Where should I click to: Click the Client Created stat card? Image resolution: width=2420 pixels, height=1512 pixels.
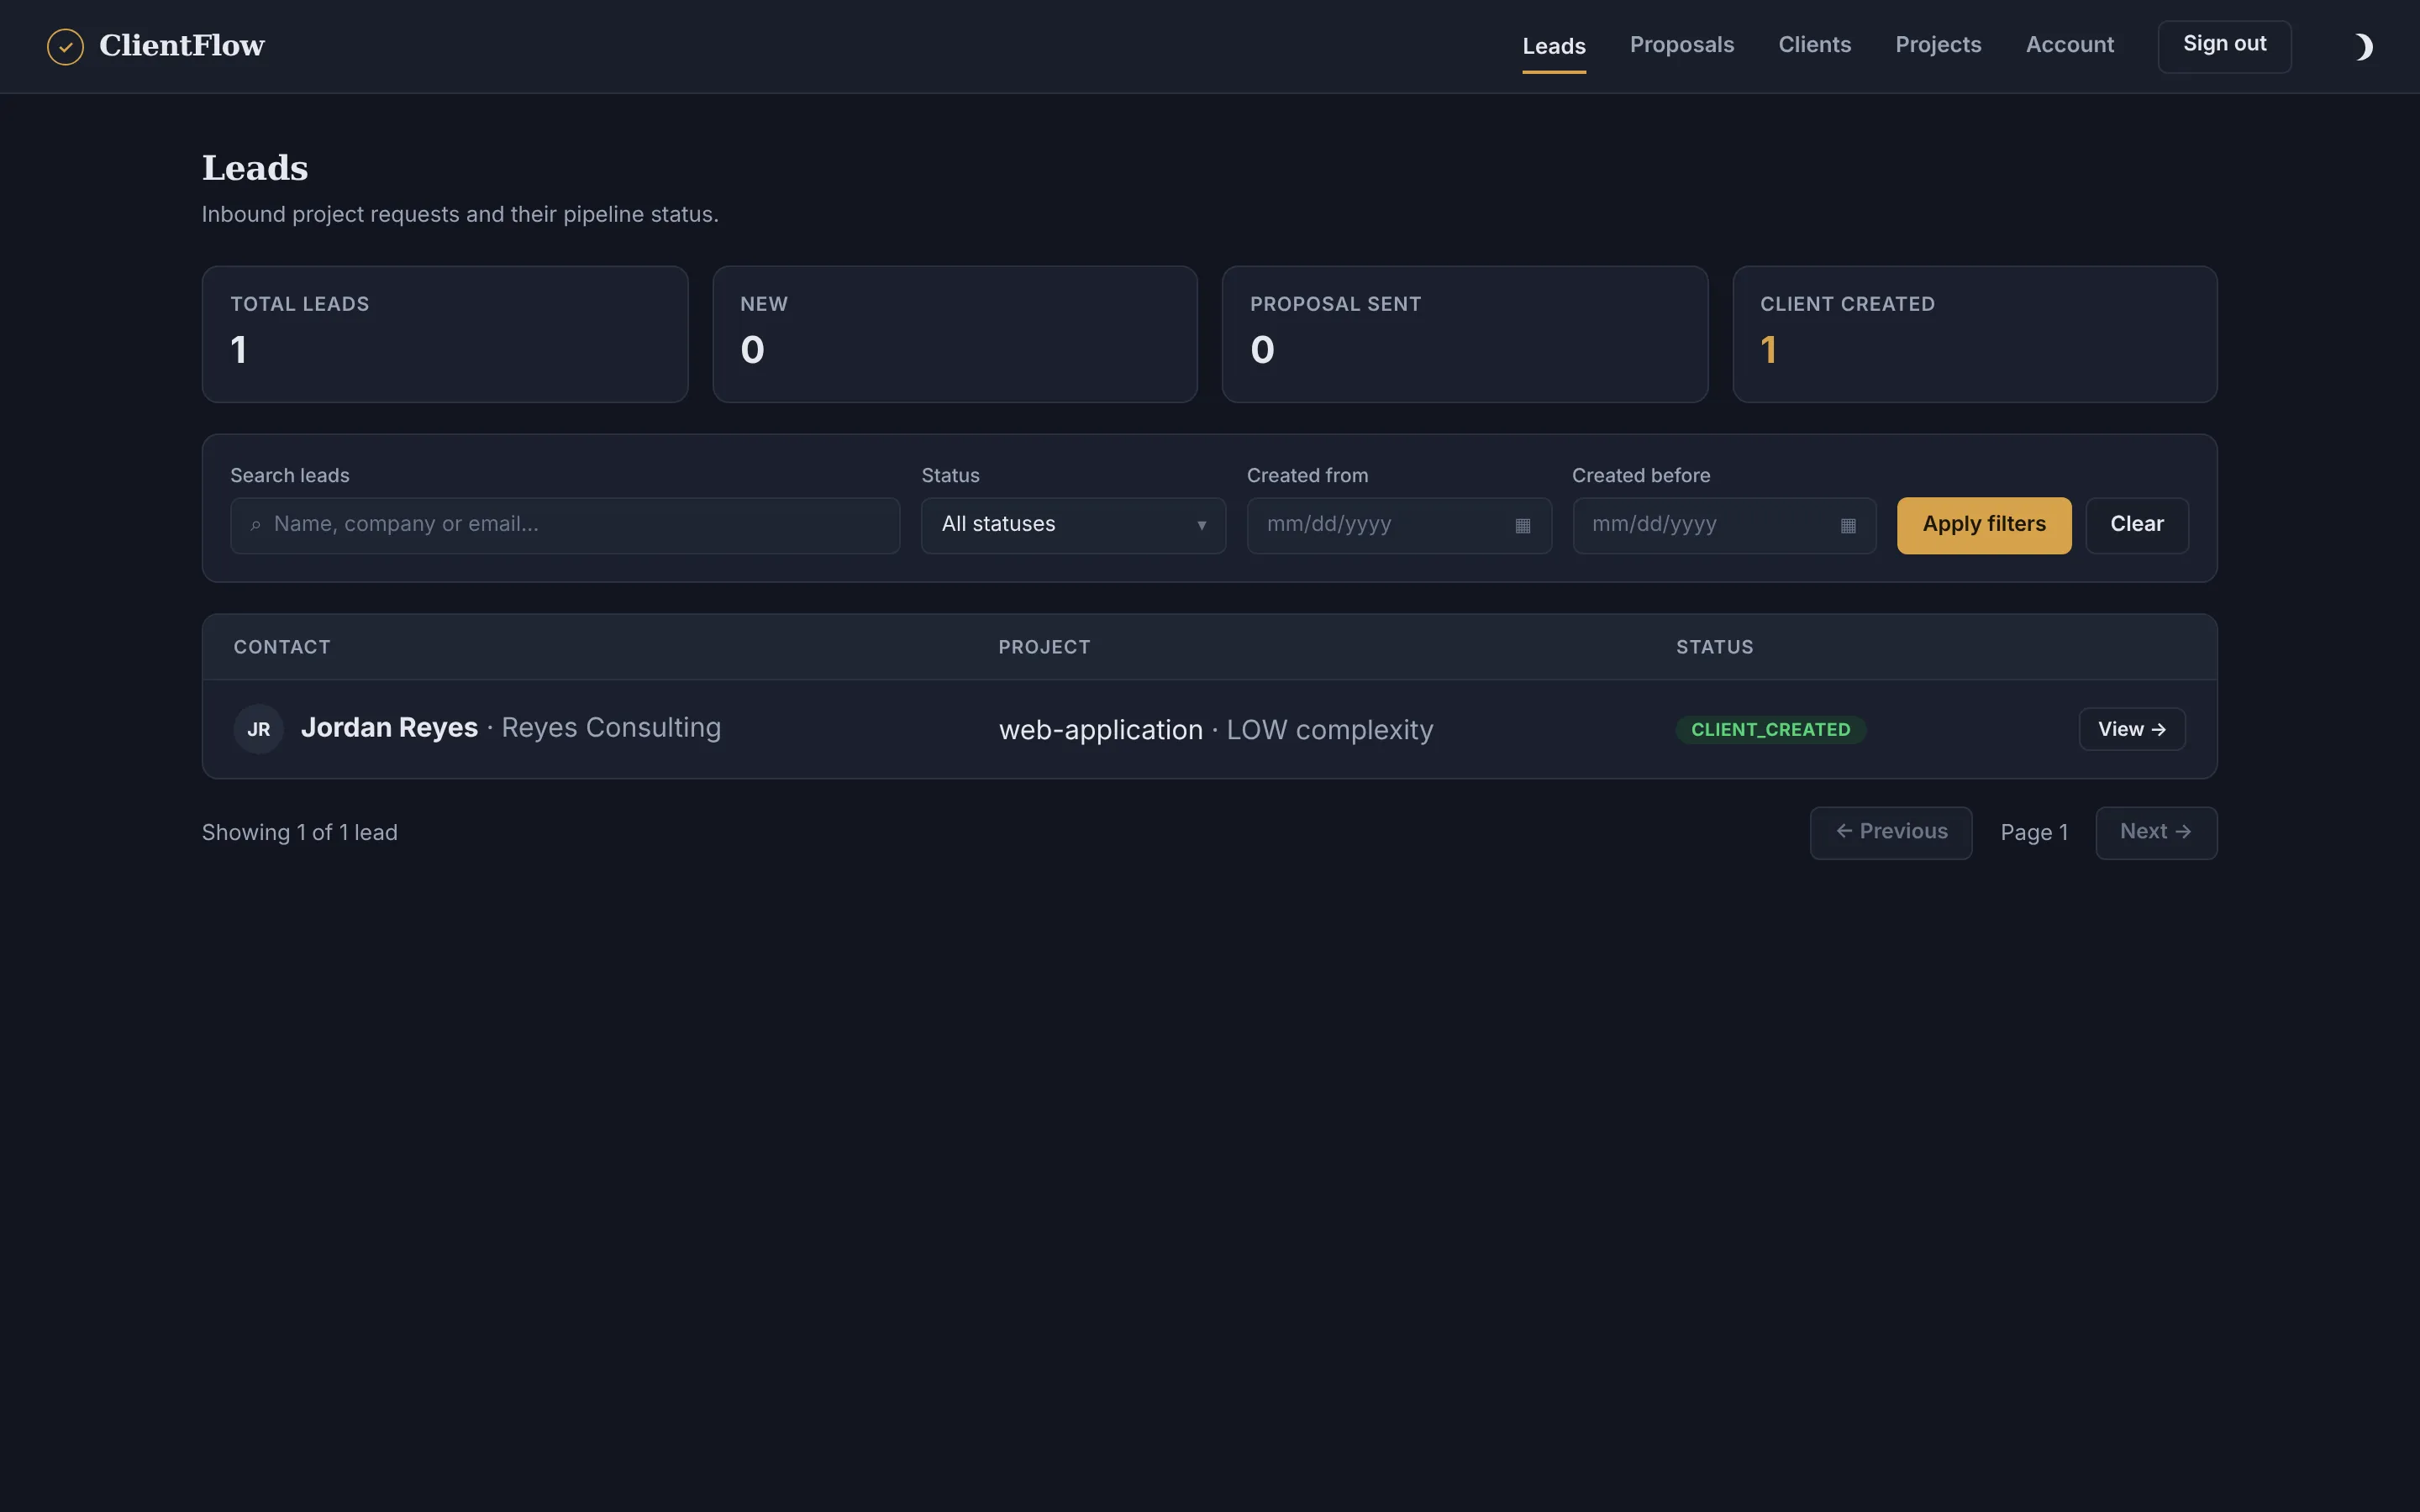(1974, 334)
